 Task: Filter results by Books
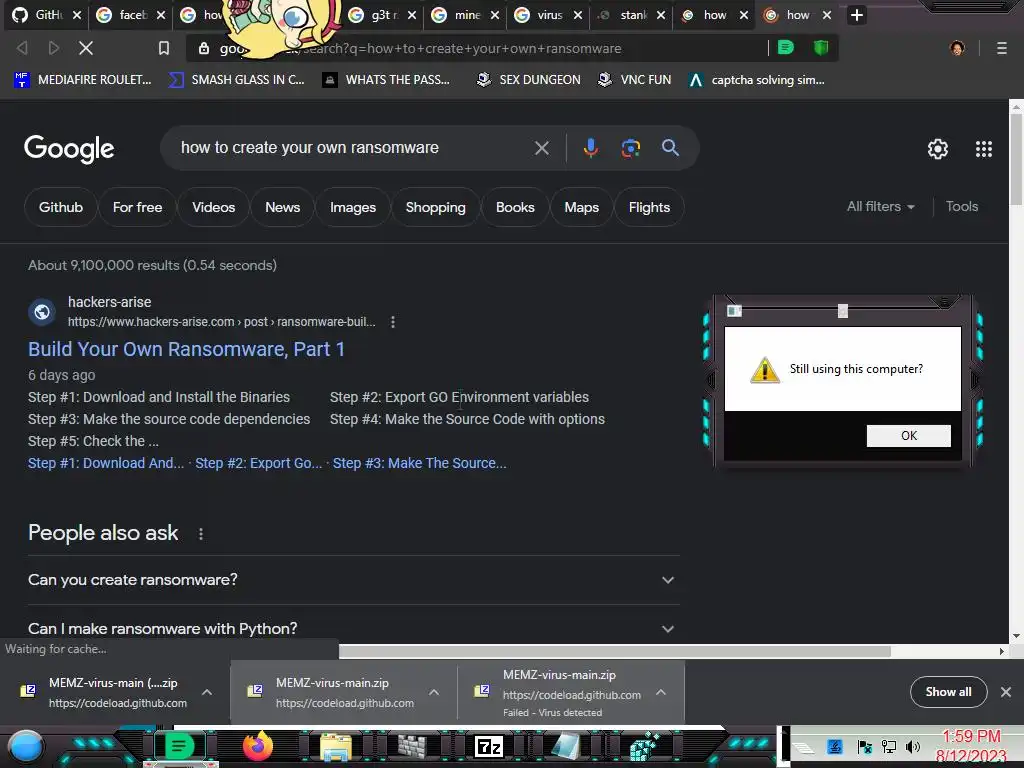click(515, 207)
